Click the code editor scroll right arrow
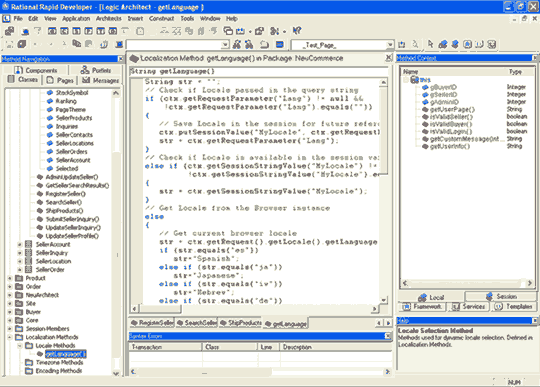Image resolution: width=540 pixels, height=387 pixels. [374, 309]
